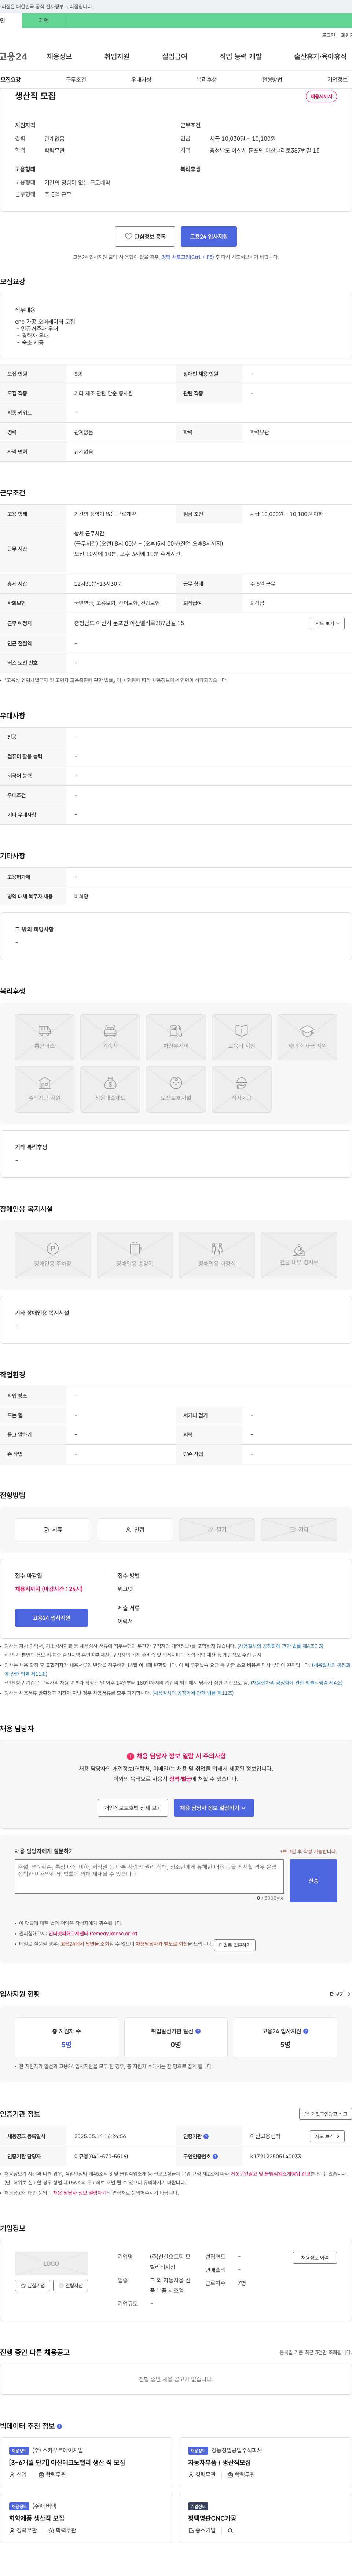Click the 자녀 학자금 지원 icon
The image size is (352, 2576).
point(307,1037)
